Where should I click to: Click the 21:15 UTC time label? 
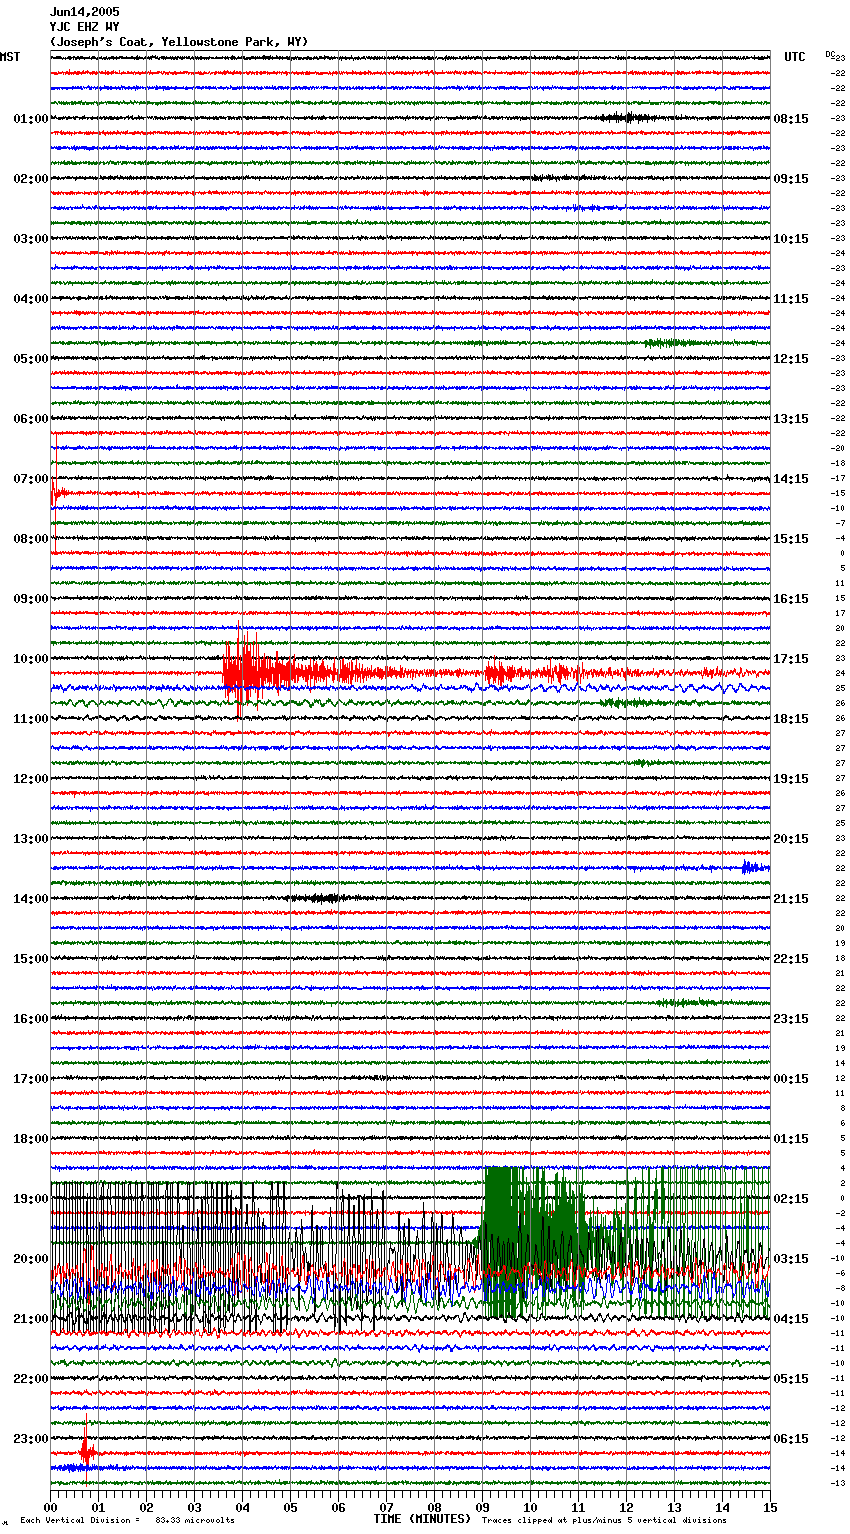[791, 899]
